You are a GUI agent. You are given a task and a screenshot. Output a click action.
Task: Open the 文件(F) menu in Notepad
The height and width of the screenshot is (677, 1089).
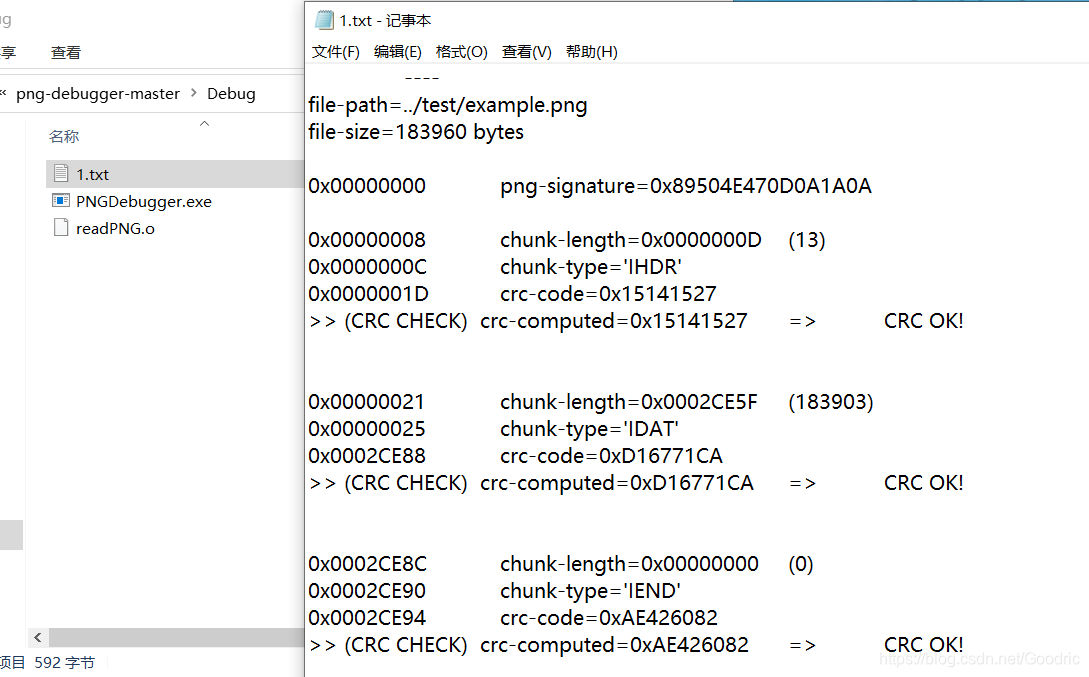[335, 52]
